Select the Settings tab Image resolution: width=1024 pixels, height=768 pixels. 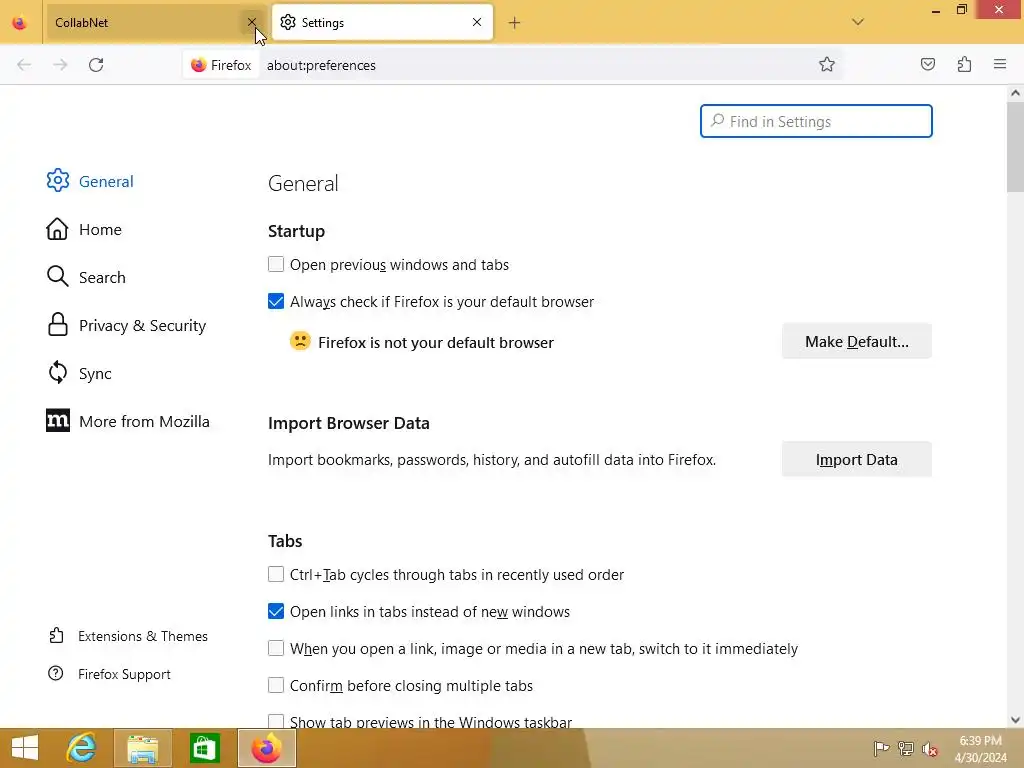pos(382,22)
